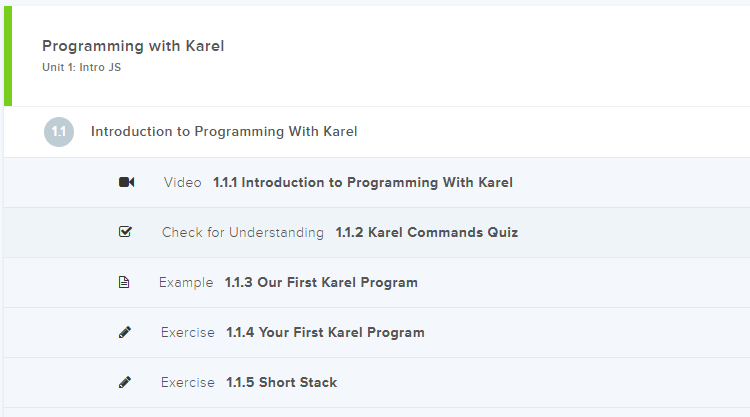Open 1.1.5 Short Stack exercise

click(281, 382)
